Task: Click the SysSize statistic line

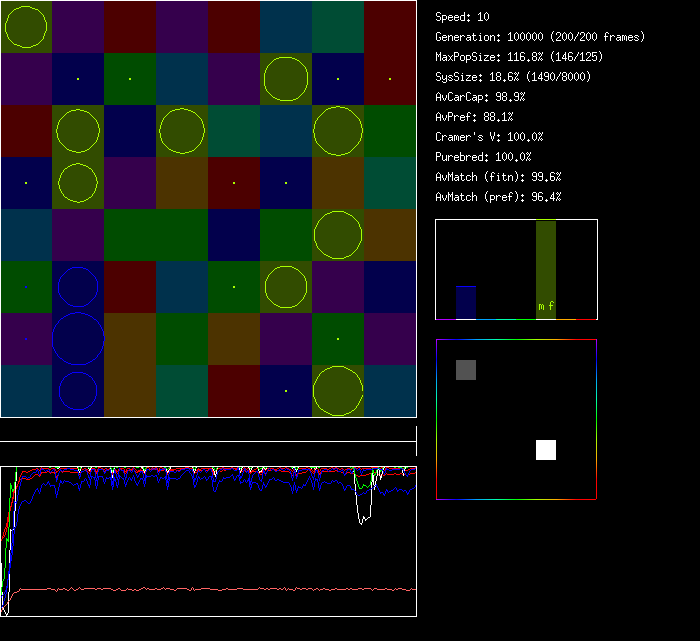Action: click(513, 77)
